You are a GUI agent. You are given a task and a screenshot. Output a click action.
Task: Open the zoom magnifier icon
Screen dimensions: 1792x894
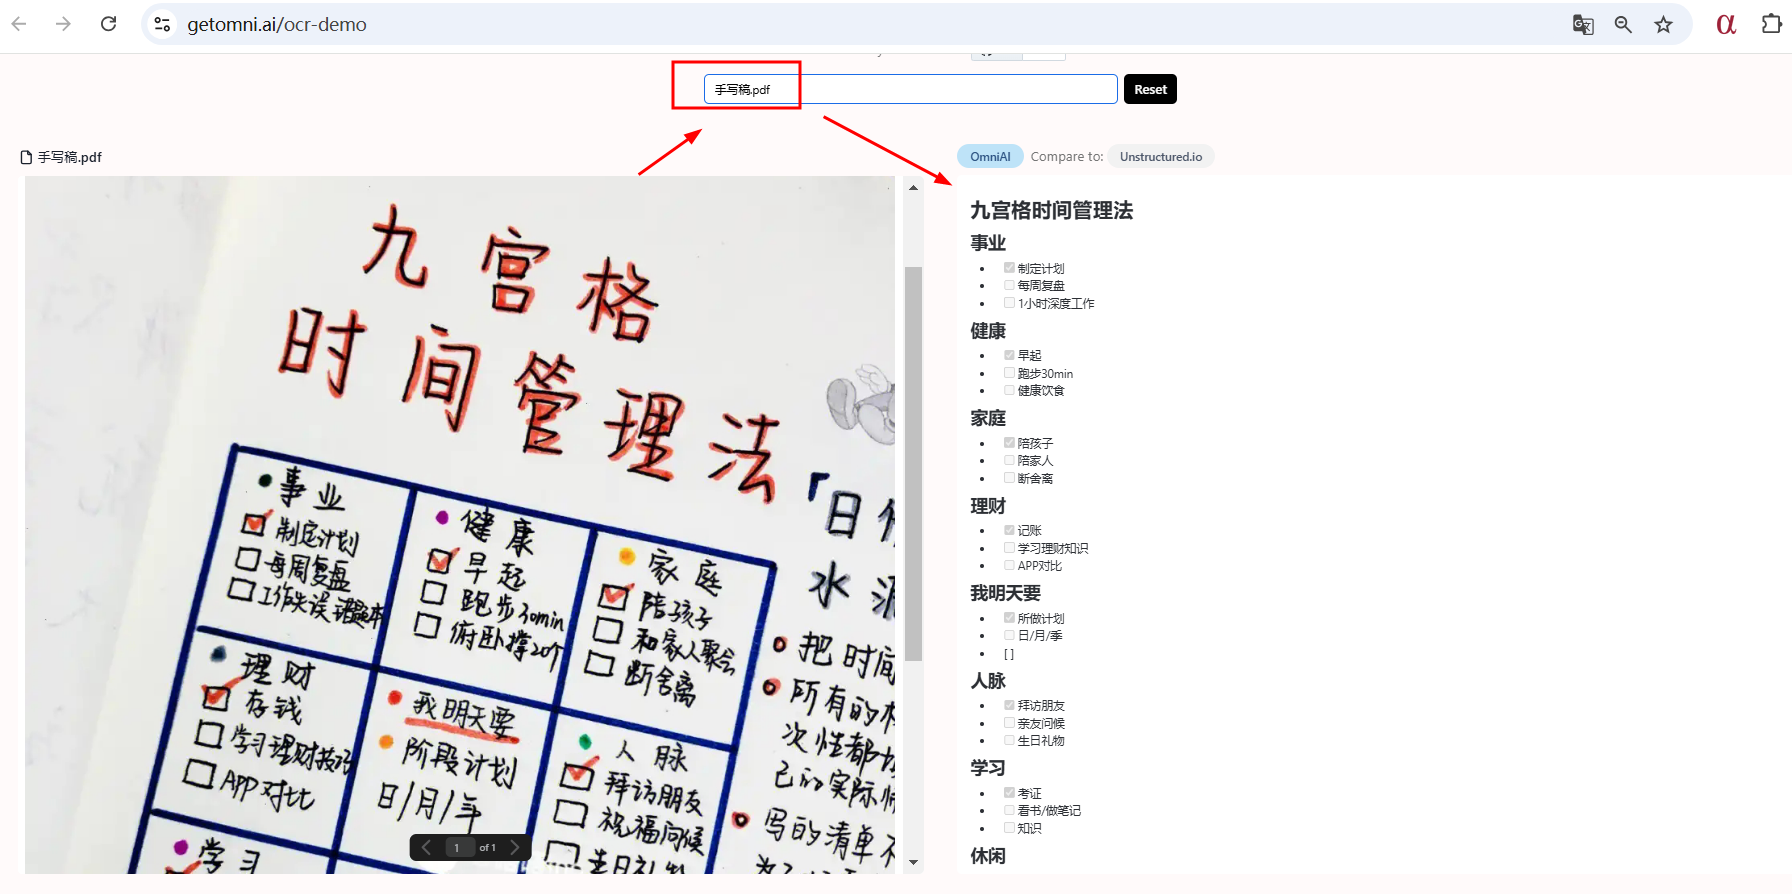(x=1623, y=24)
